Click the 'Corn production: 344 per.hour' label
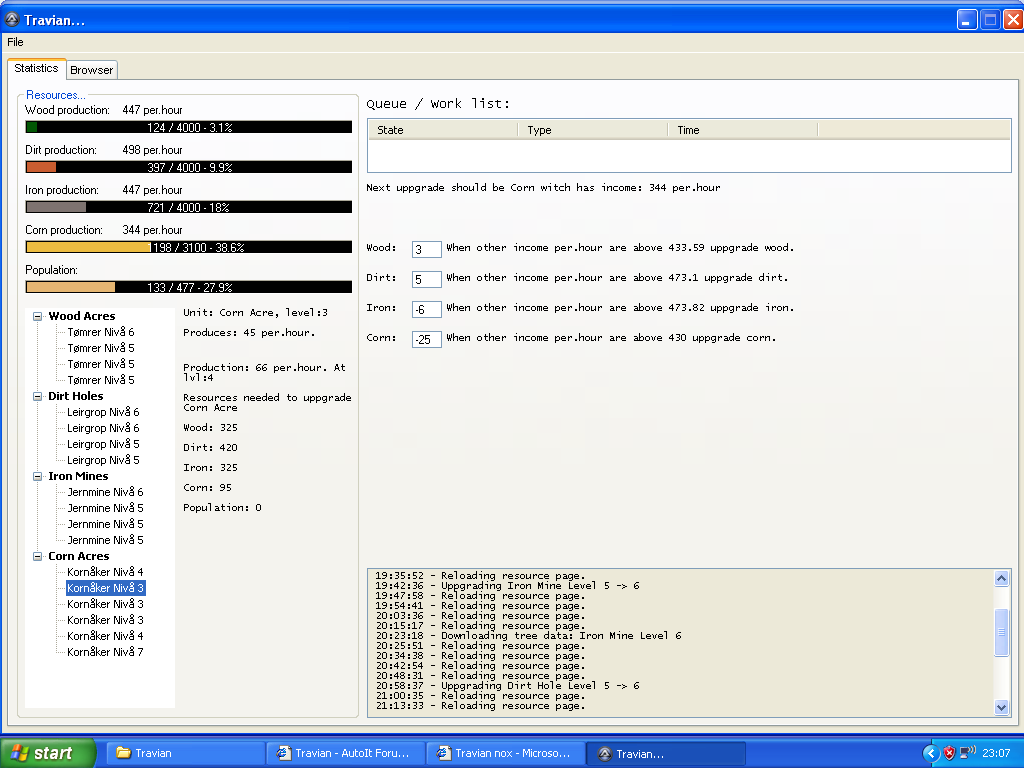The width and height of the screenshot is (1024, 768). pos(104,230)
